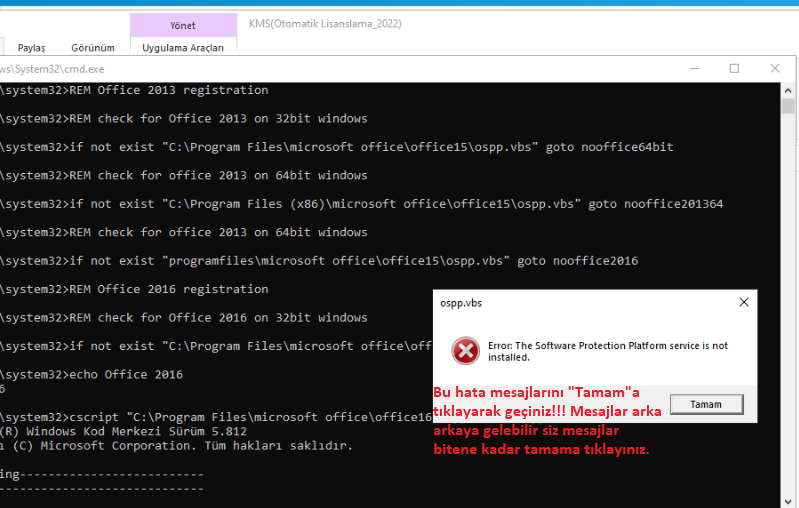This screenshot has width=799, height=508.
Task: Click the red error icon in dialog
Action: click(465, 351)
